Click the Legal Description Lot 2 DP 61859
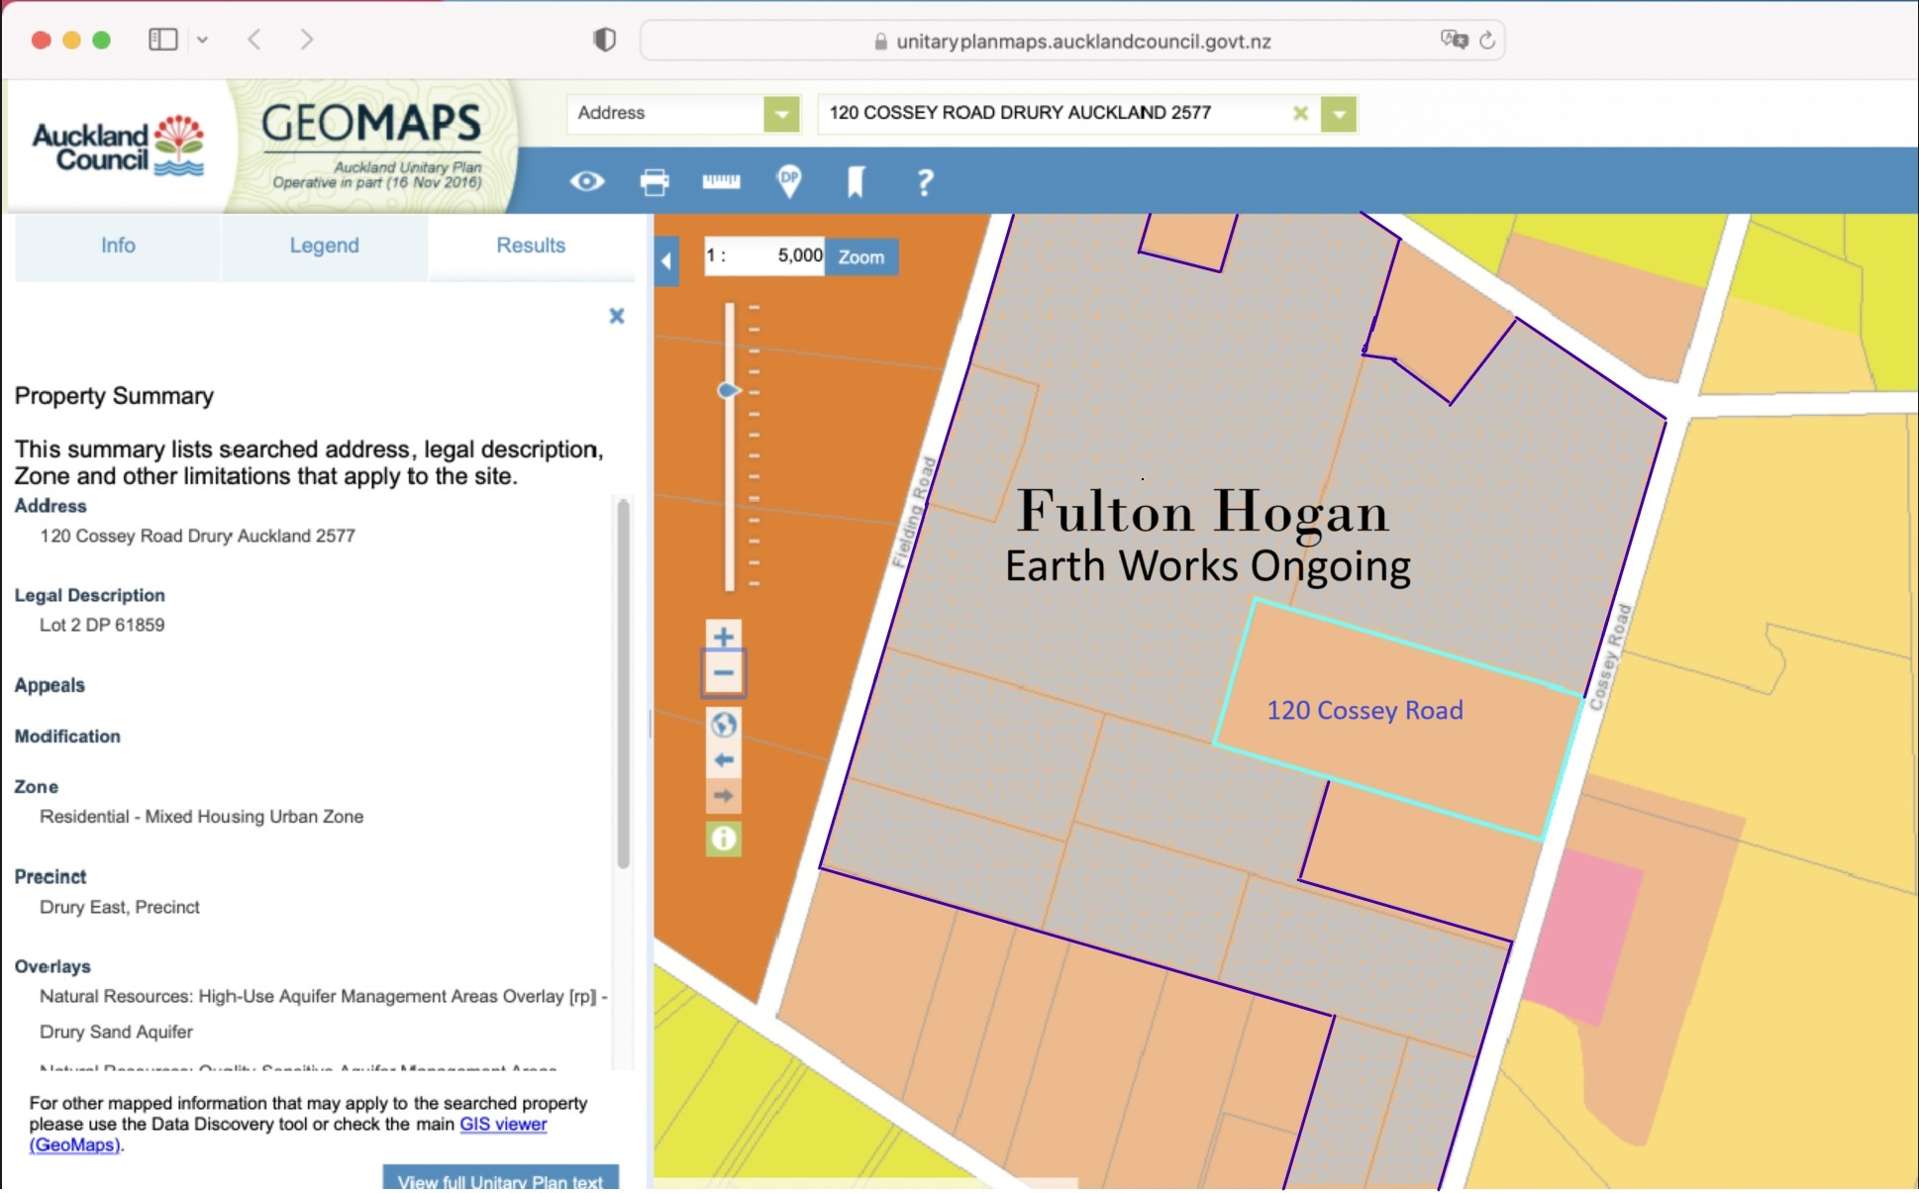 coord(102,625)
